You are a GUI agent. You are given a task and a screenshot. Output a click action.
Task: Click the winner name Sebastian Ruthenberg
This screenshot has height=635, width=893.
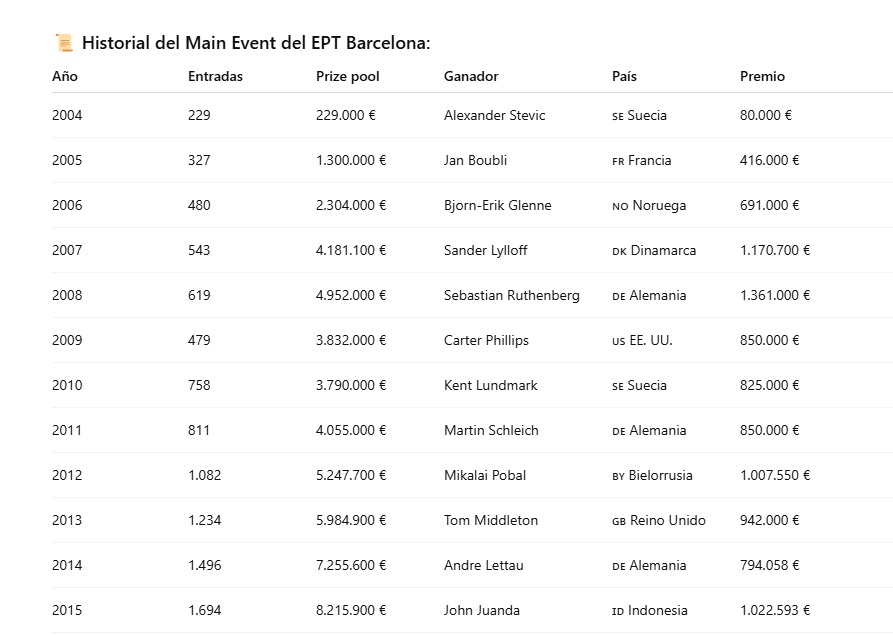coord(511,295)
